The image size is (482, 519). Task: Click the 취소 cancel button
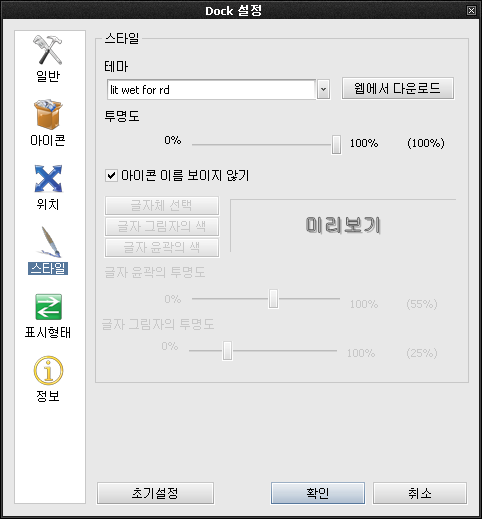[420, 493]
